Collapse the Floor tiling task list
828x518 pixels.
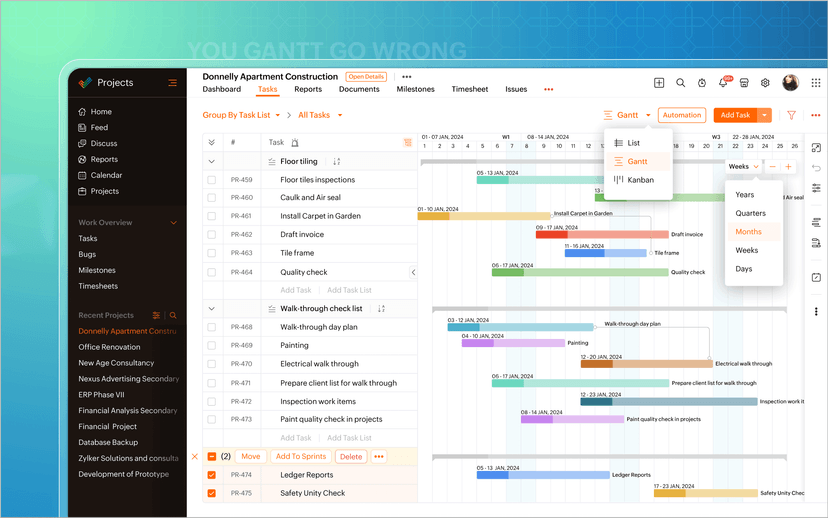pyautogui.click(x=212, y=162)
